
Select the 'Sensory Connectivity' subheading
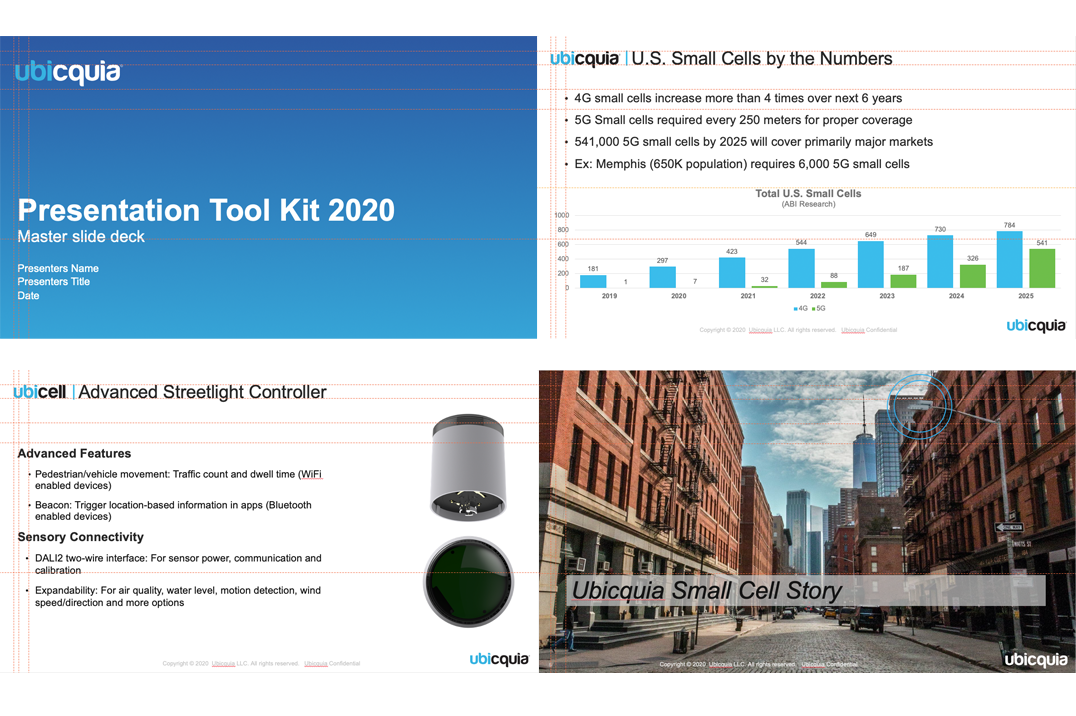[80, 537]
